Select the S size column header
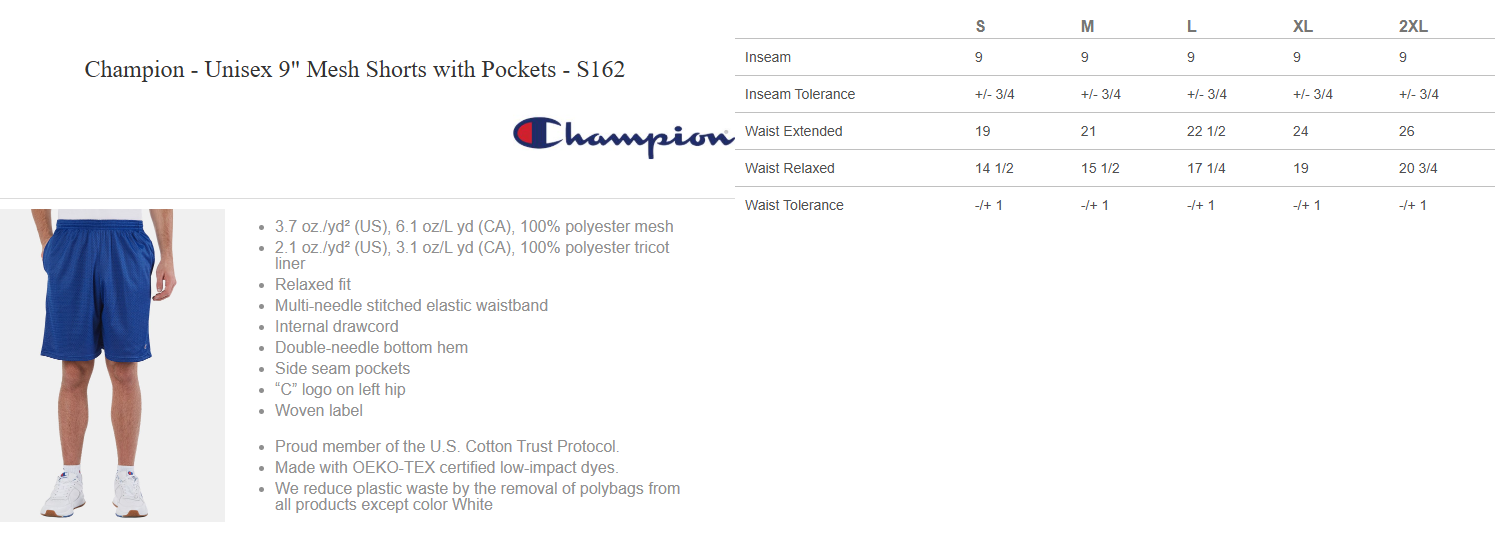The image size is (1496, 540). 980,27
